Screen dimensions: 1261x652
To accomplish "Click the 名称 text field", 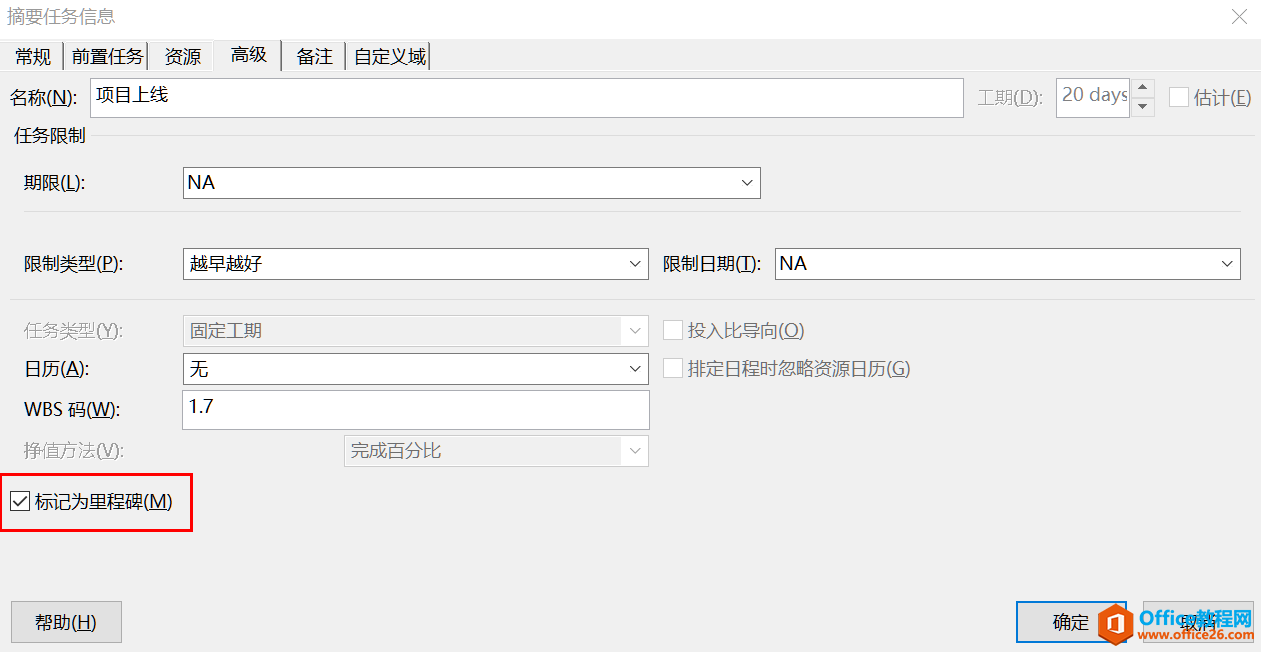I will point(526,98).
